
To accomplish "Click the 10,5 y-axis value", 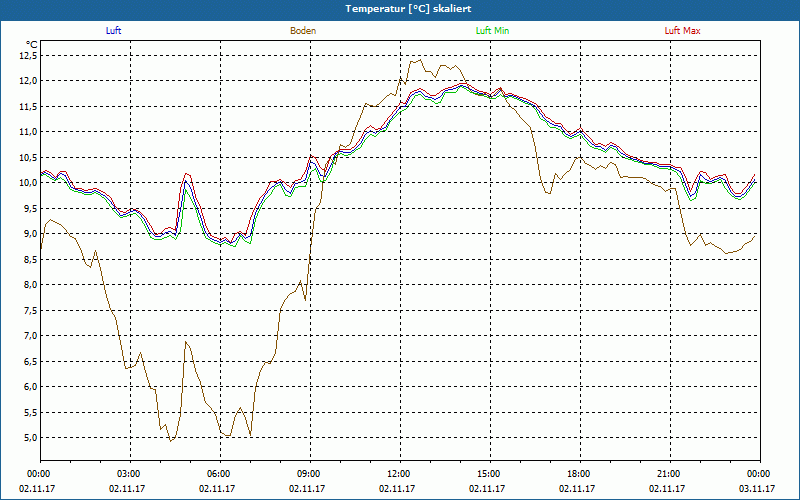I will click(28, 158).
